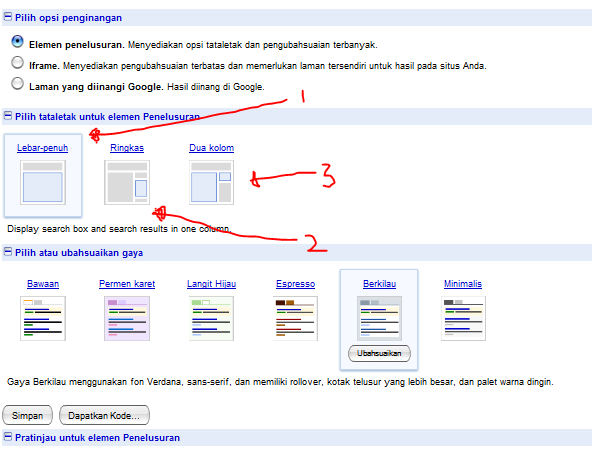
Task: Click the Ubahsuaikan button
Action: 379,353
